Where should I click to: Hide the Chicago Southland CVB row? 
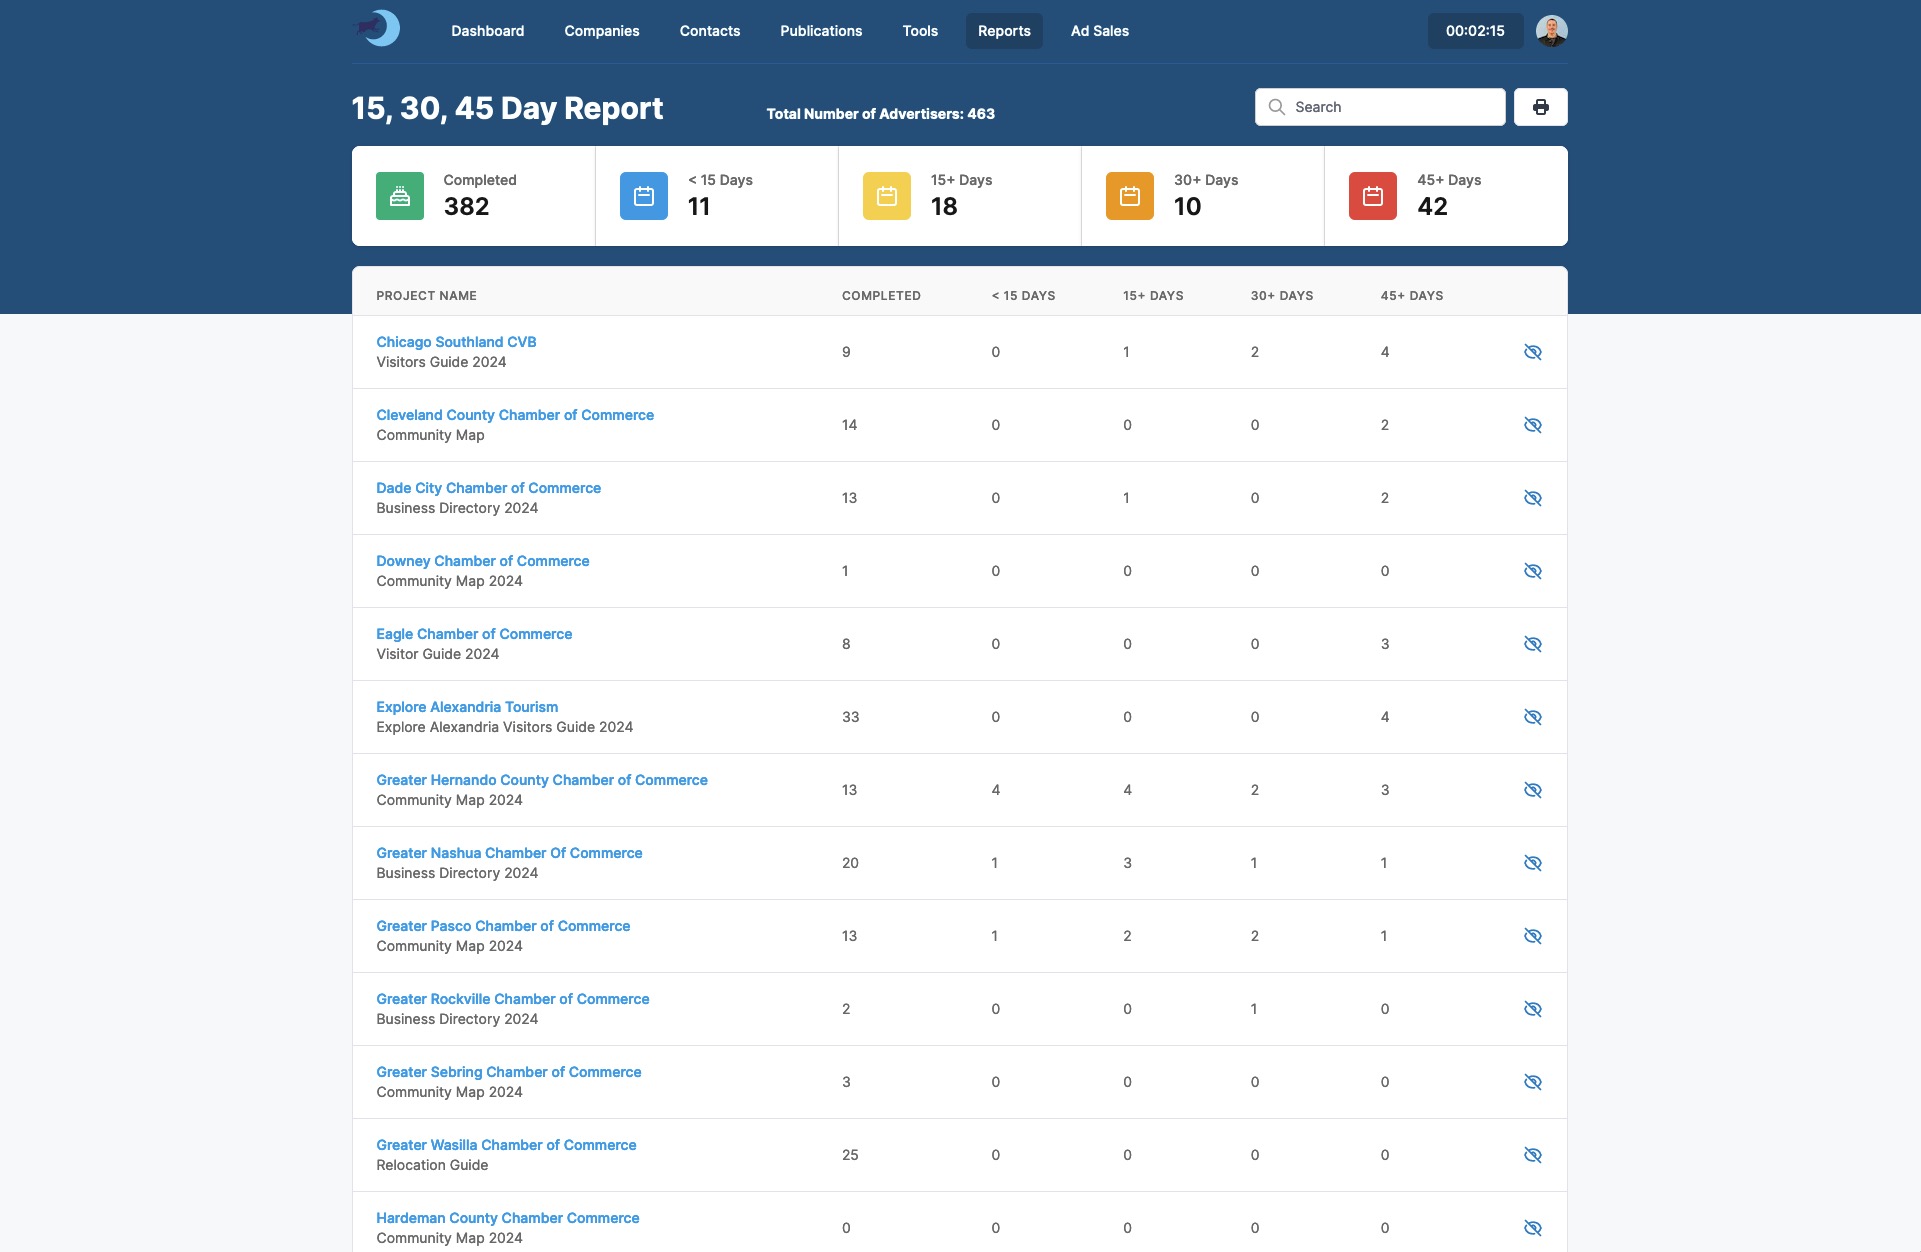[1532, 352]
